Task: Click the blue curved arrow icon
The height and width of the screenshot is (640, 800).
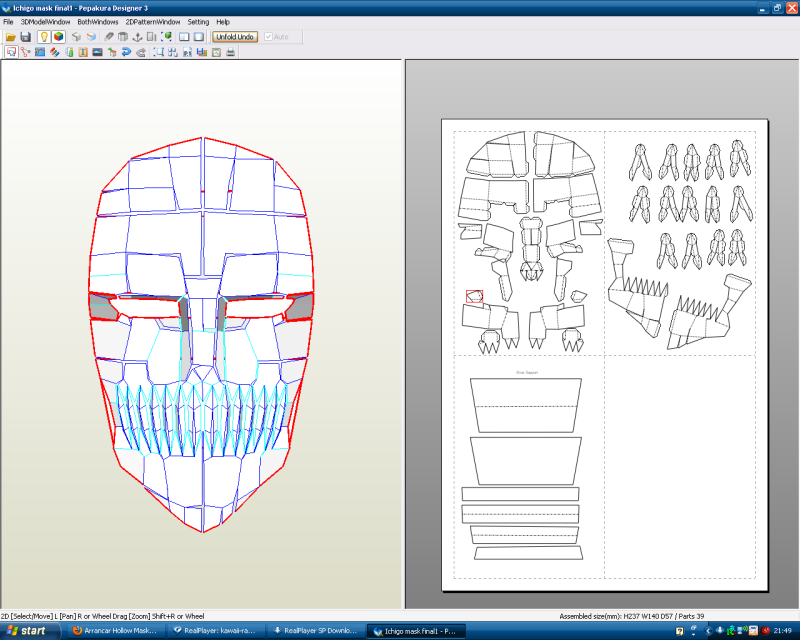Action: (x=126, y=52)
